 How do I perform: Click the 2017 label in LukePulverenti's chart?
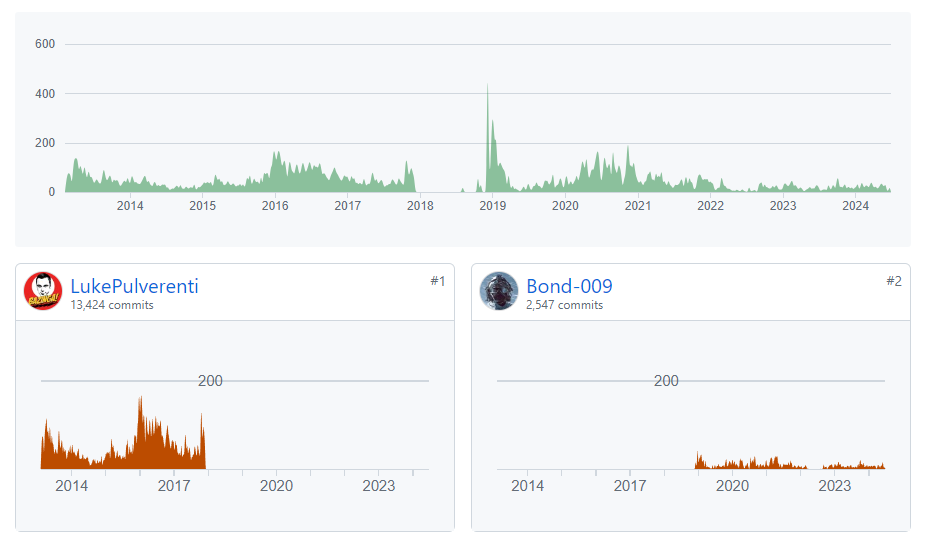174,486
